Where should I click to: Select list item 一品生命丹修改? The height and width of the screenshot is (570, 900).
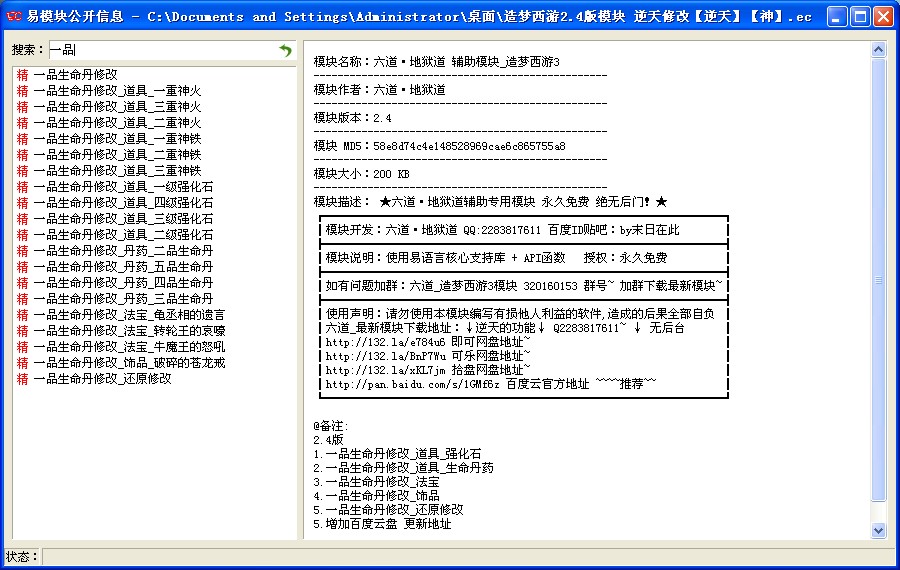click(x=75, y=75)
